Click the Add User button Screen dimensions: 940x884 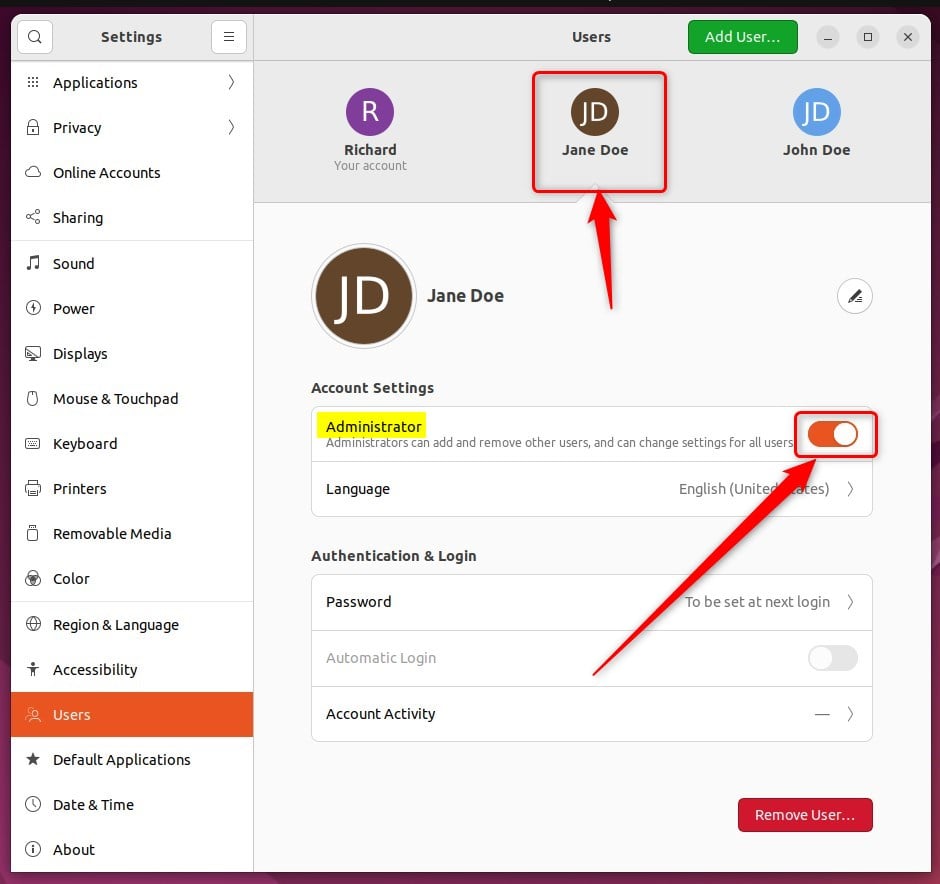point(742,36)
